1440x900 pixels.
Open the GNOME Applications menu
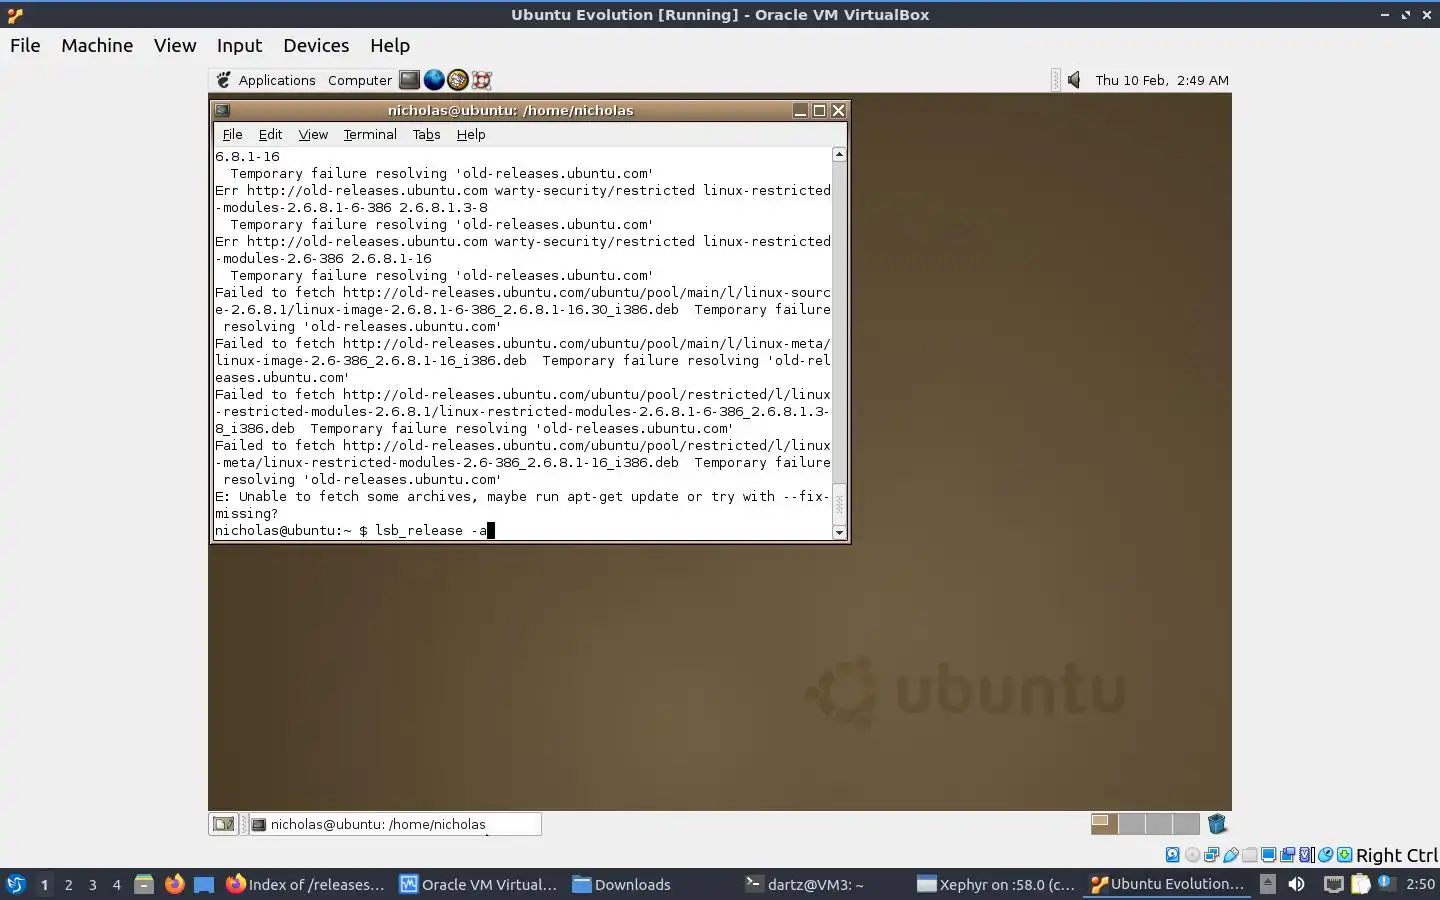click(x=266, y=80)
